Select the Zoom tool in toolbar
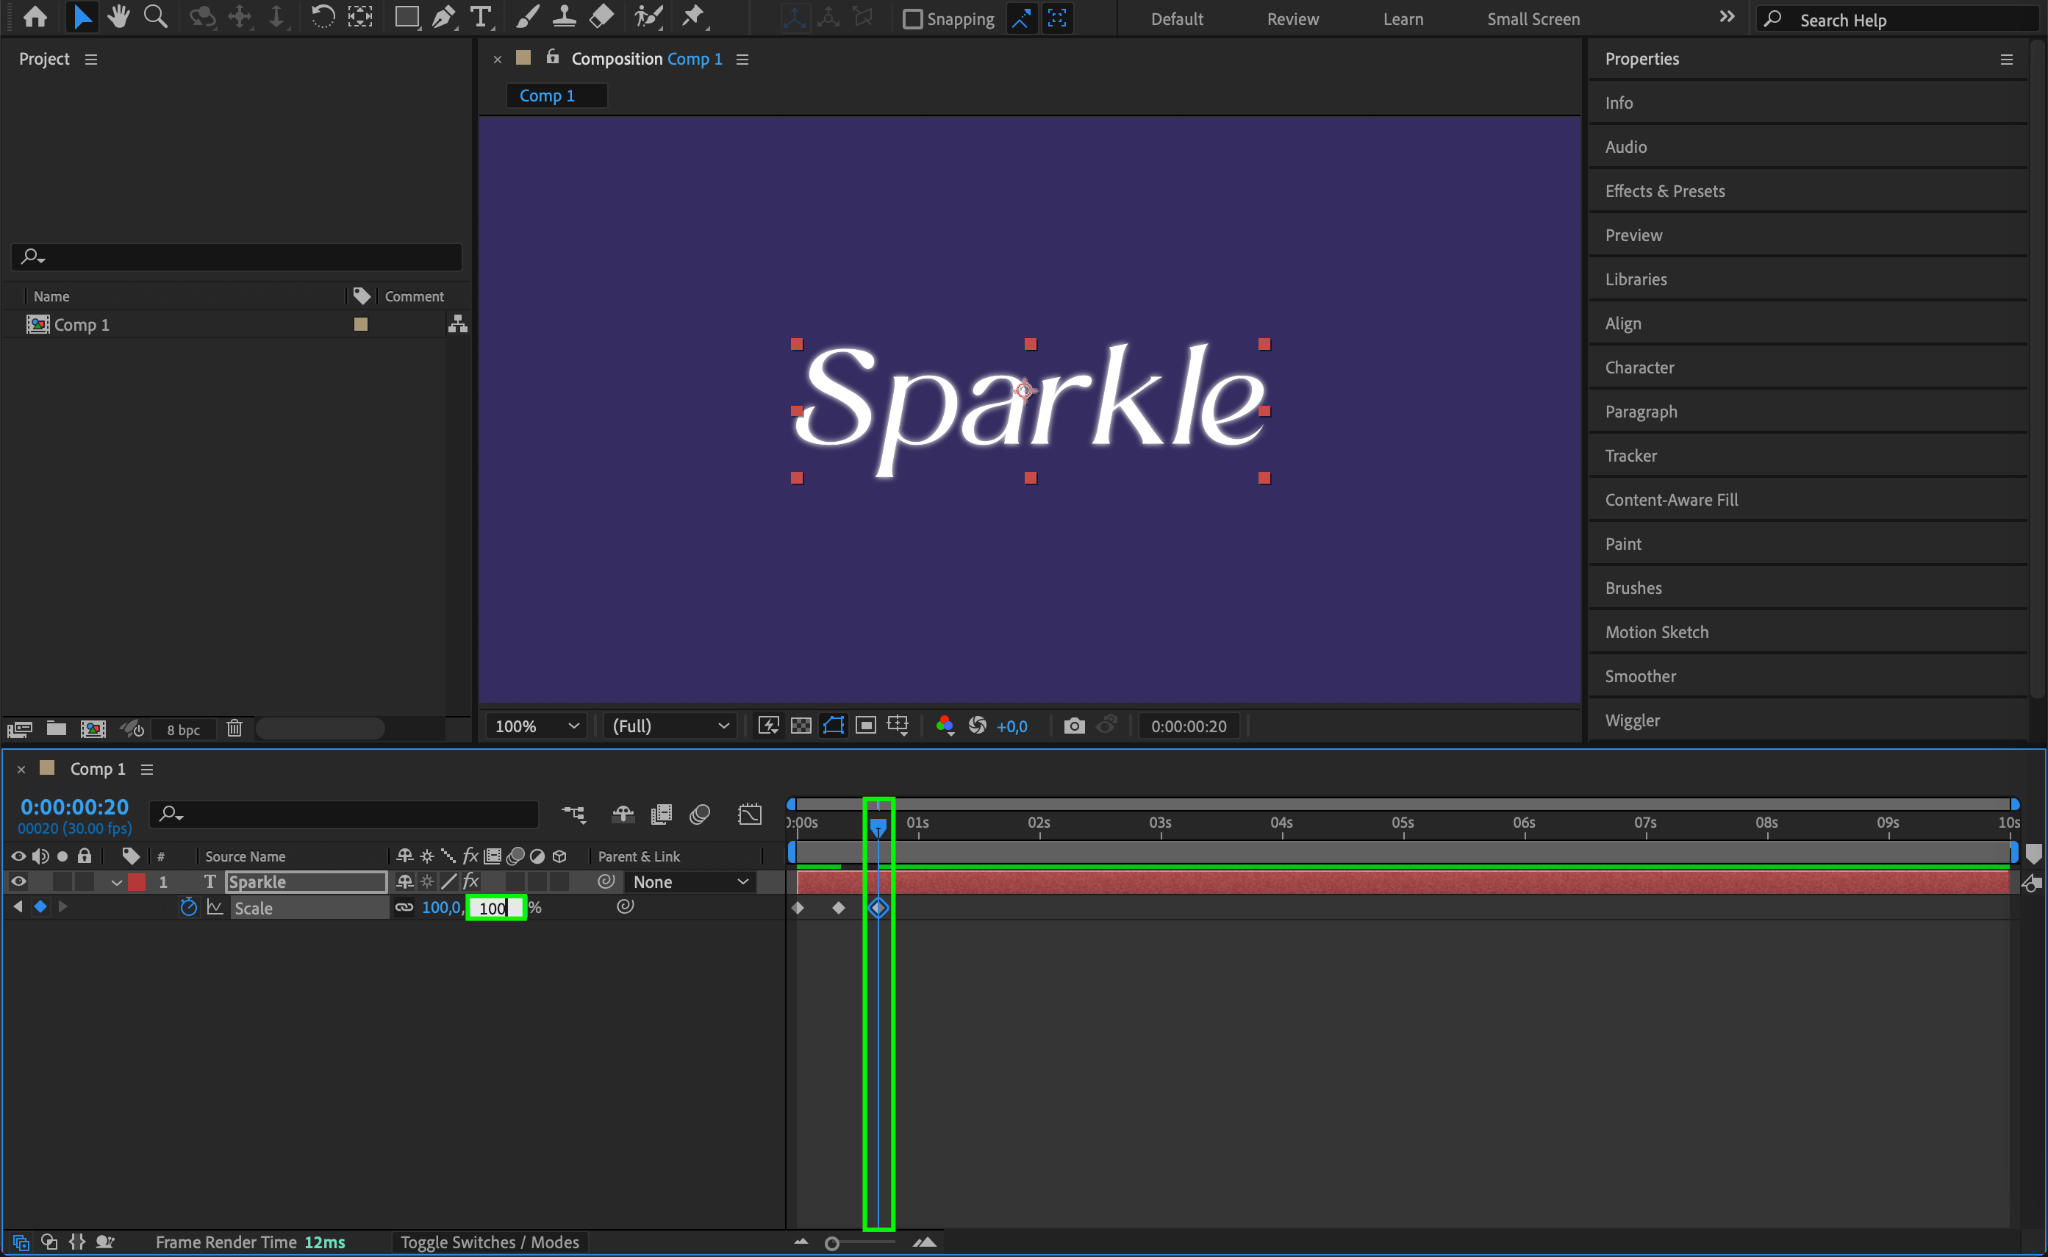 155,17
